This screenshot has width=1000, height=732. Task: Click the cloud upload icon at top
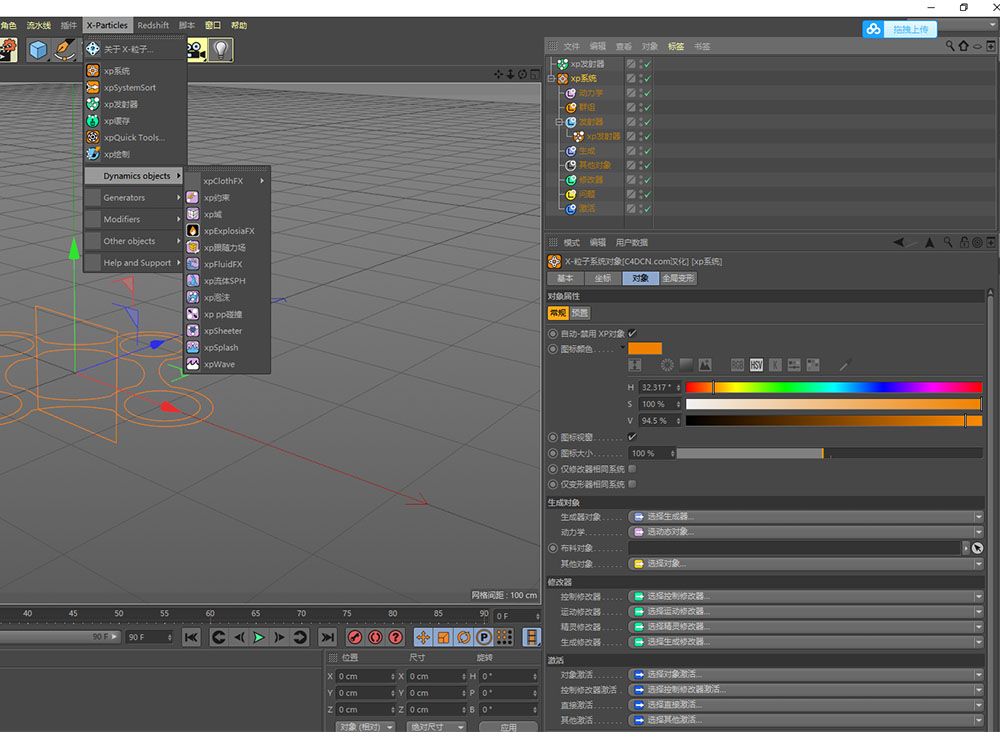(x=873, y=29)
